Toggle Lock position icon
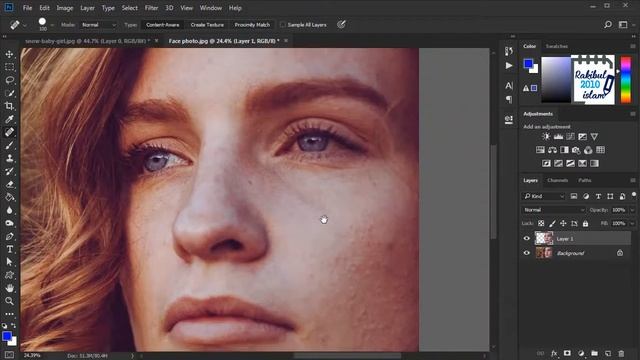 (563, 223)
